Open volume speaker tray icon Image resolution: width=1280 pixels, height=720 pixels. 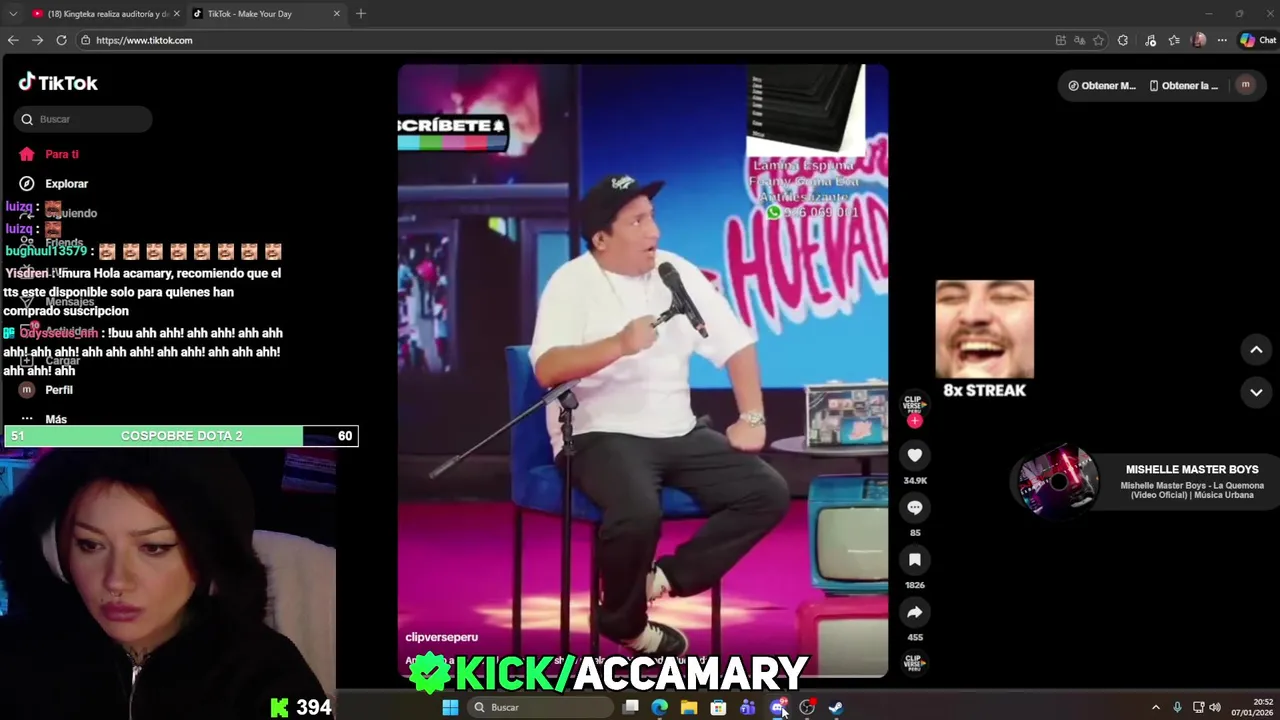click(1215, 708)
